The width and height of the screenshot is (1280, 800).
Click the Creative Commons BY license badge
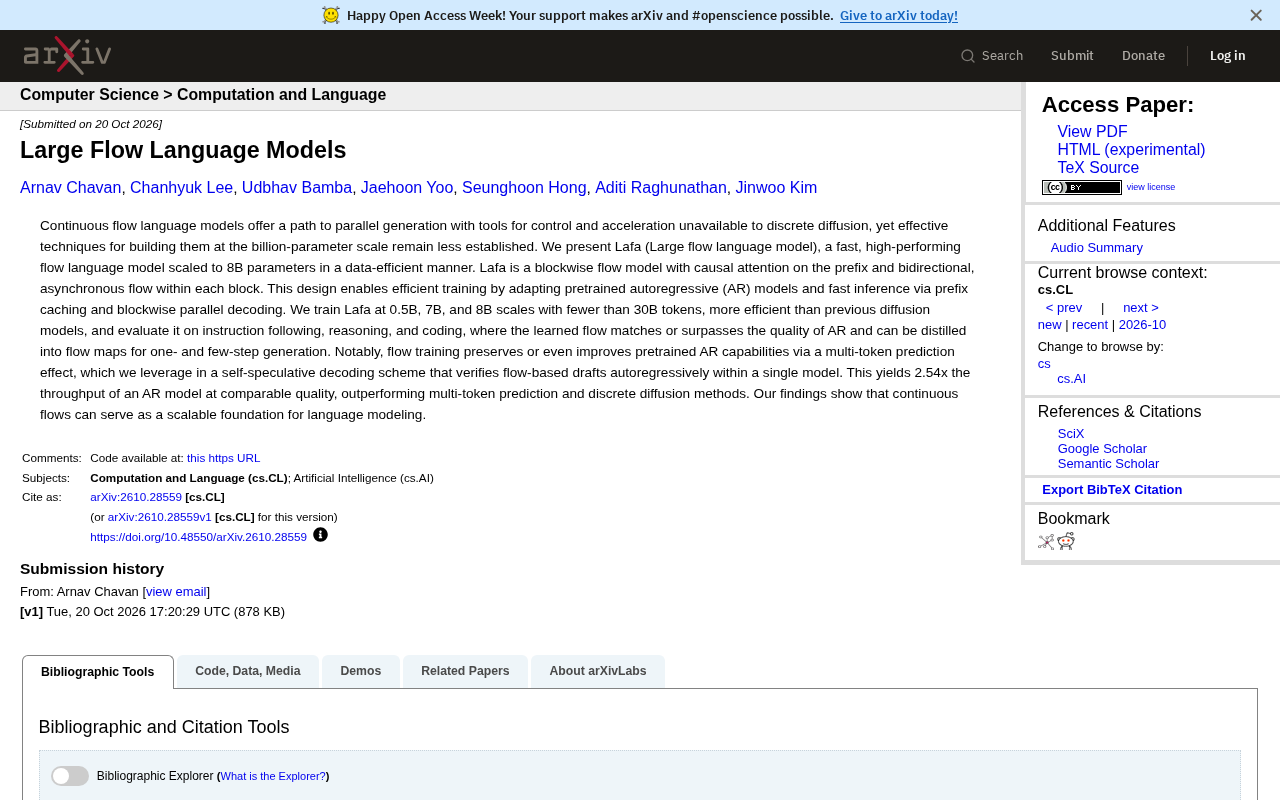coord(1081,187)
